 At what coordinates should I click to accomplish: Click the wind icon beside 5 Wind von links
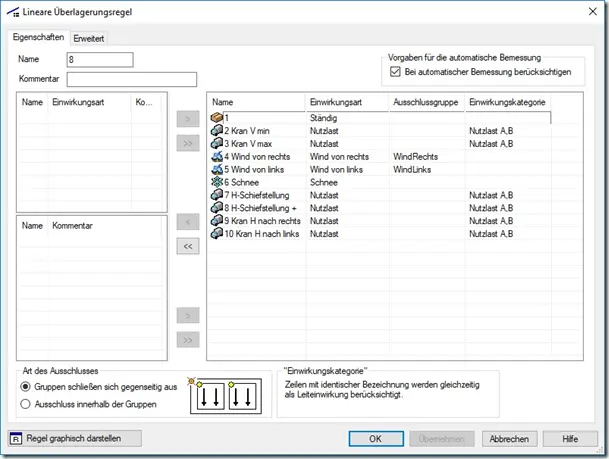click(x=217, y=169)
